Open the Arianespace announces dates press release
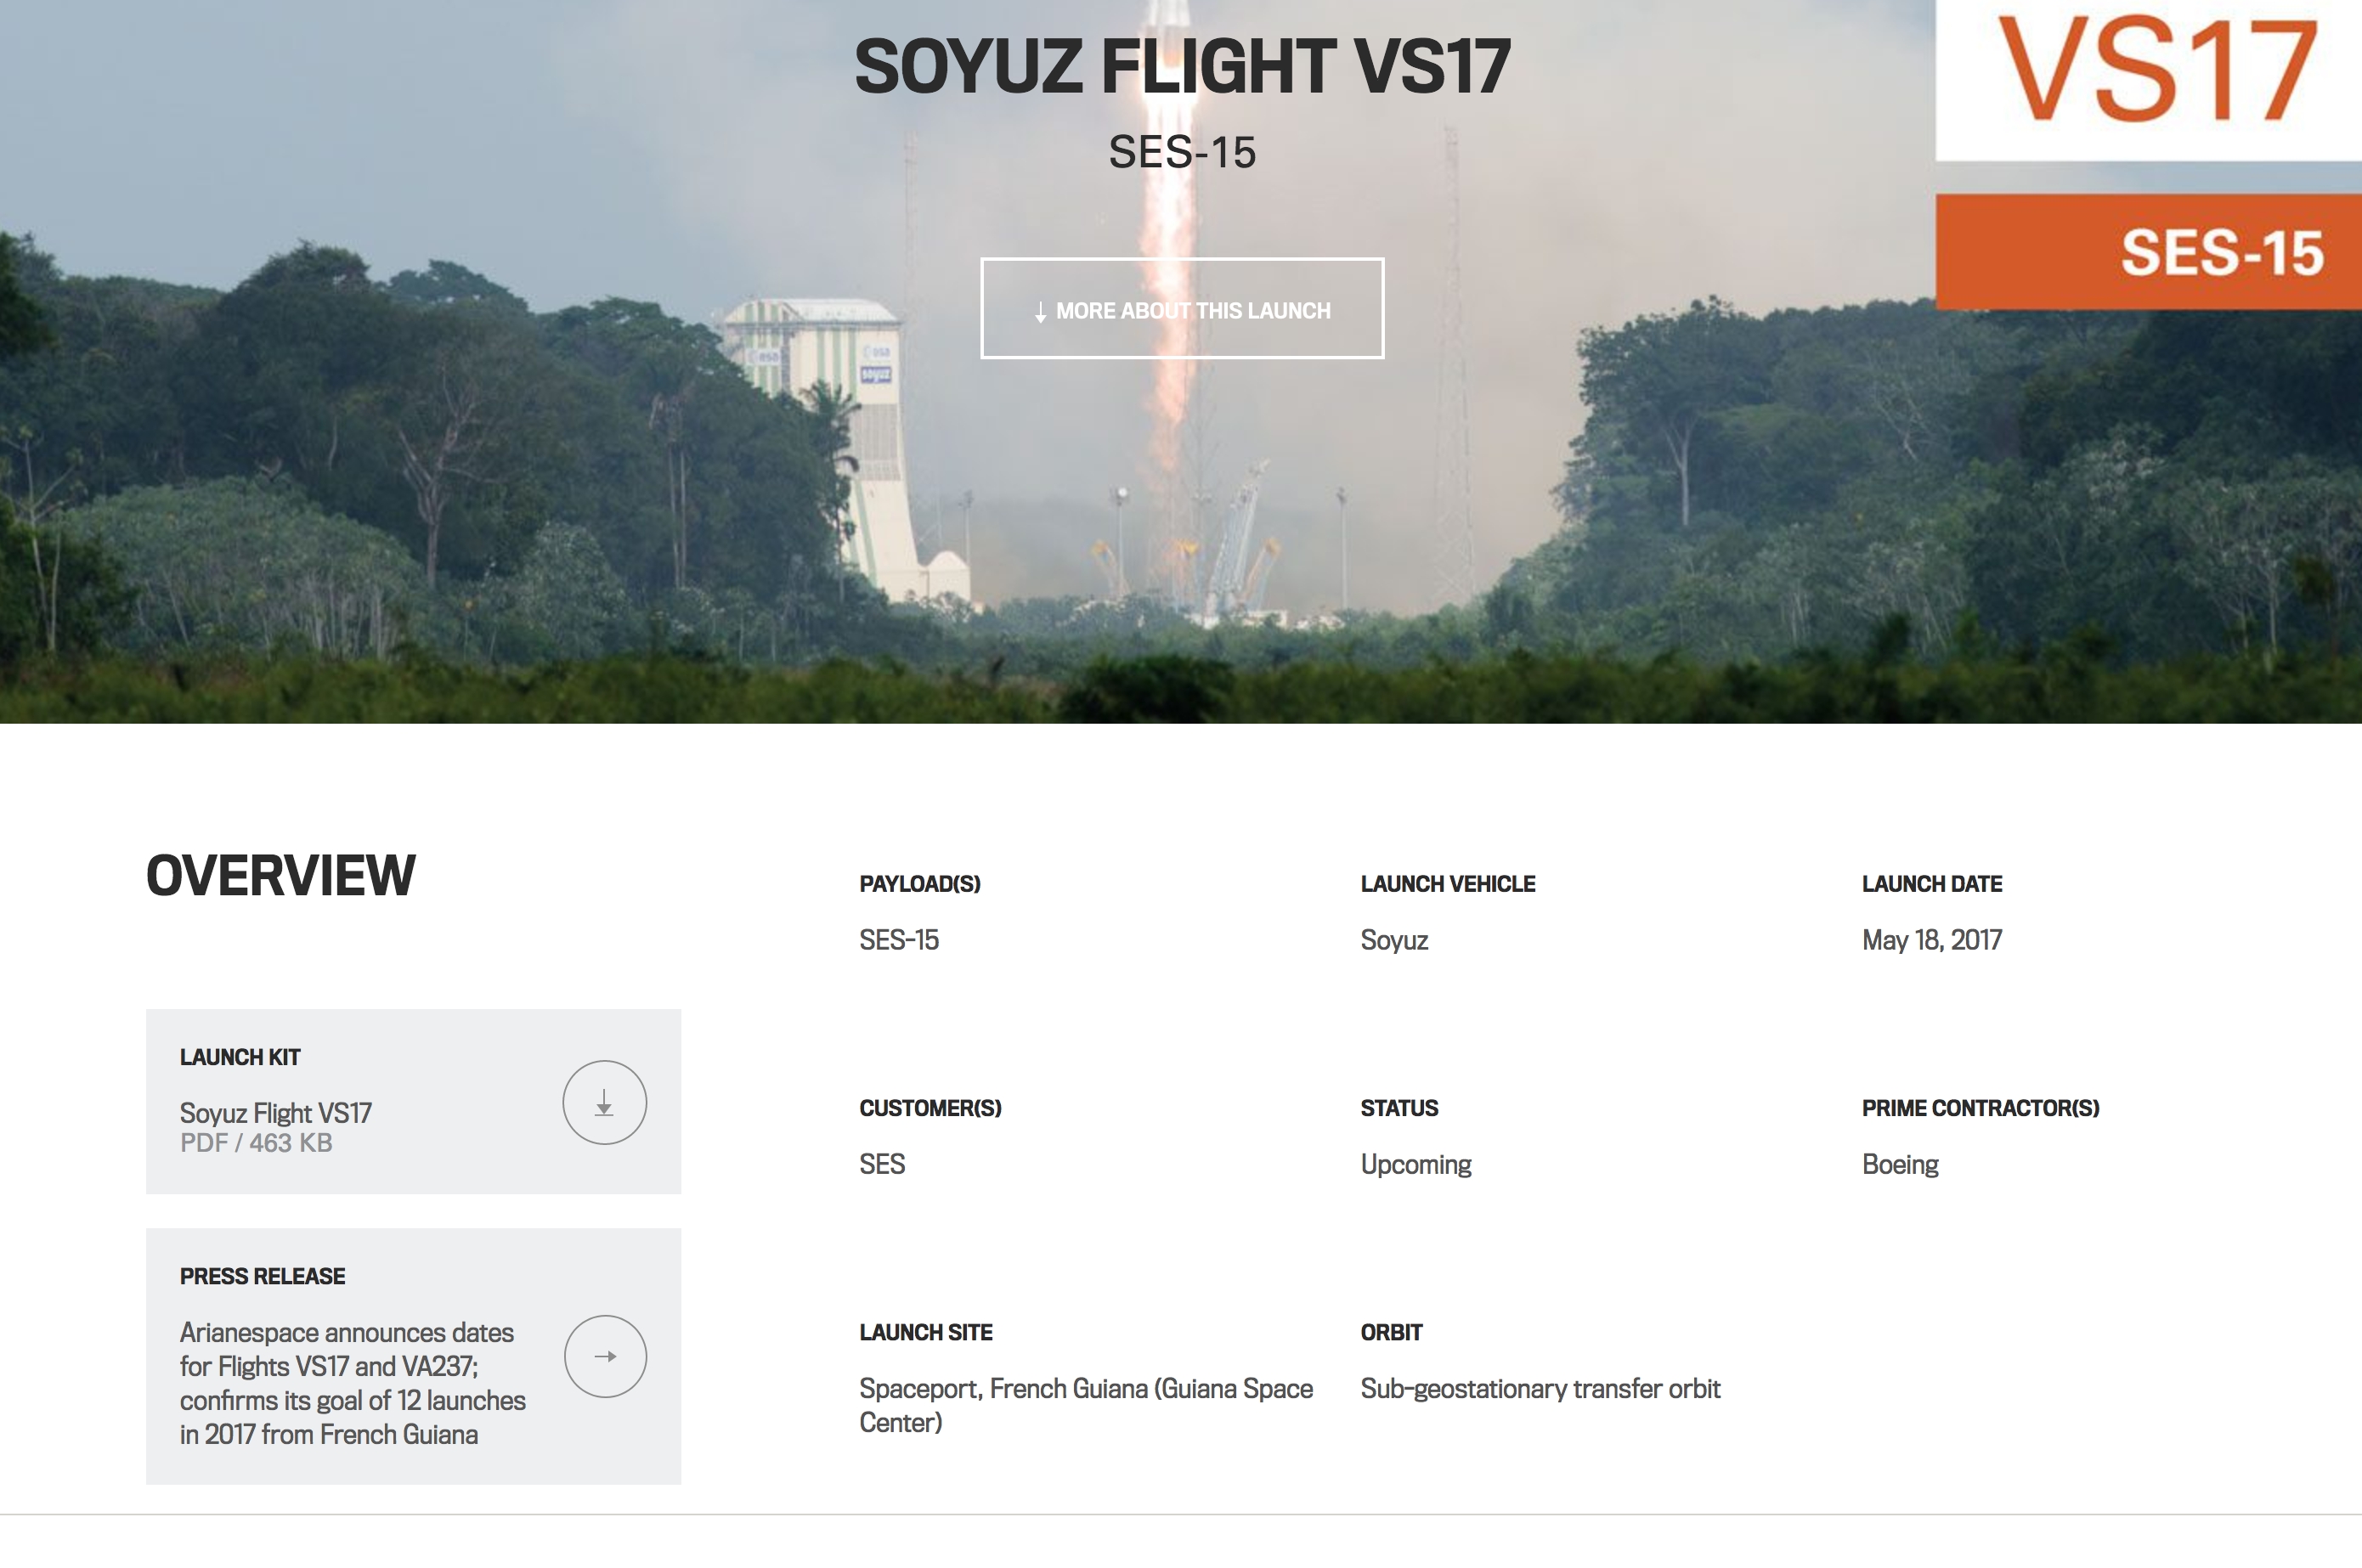This screenshot has width=2362, height=1568. click(x=352, y=1383)
